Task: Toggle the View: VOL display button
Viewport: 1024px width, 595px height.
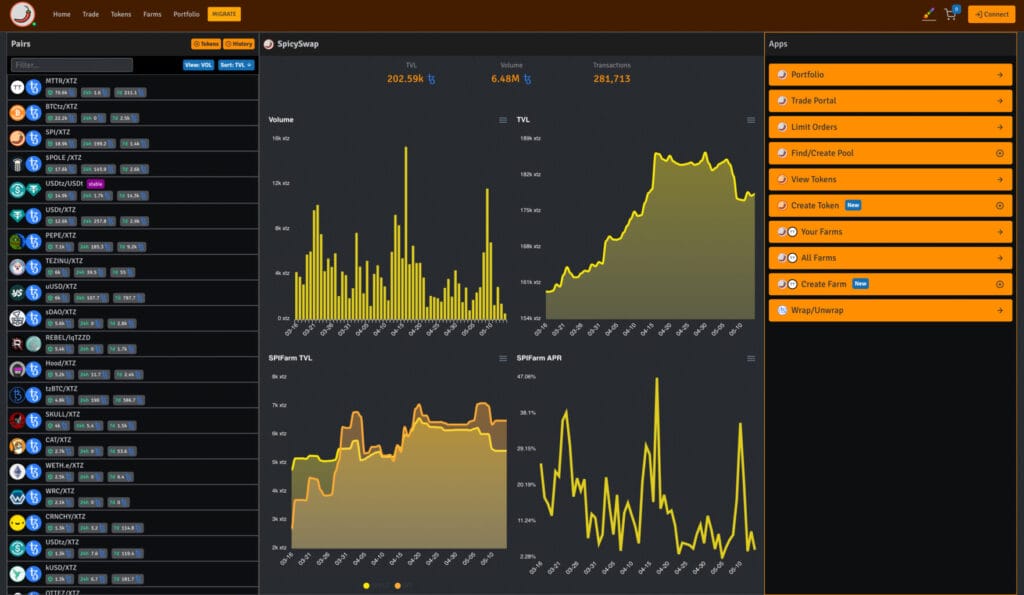Action: [x=199, y=65]
